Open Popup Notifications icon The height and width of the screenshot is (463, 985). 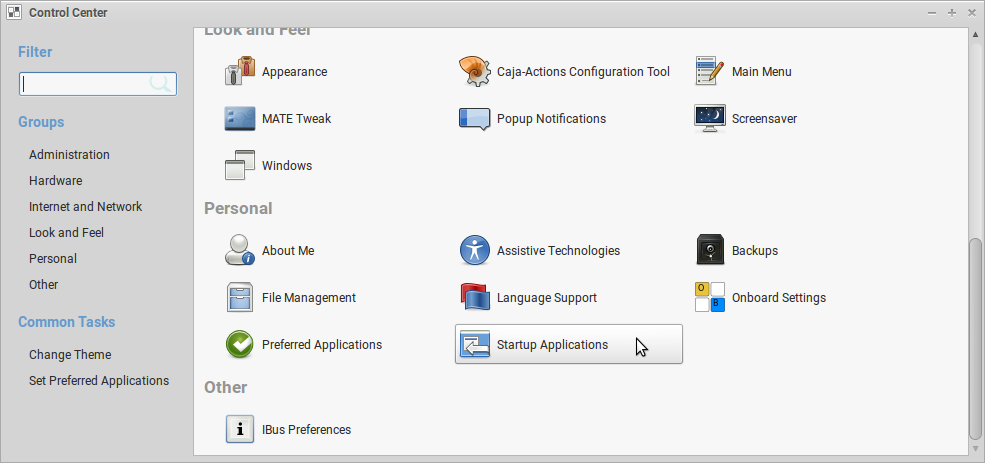pyautogui.click(x=474, y=119)
